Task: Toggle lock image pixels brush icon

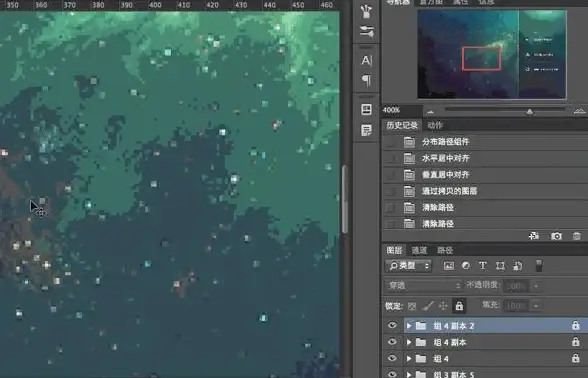Action: click(428, 306)
